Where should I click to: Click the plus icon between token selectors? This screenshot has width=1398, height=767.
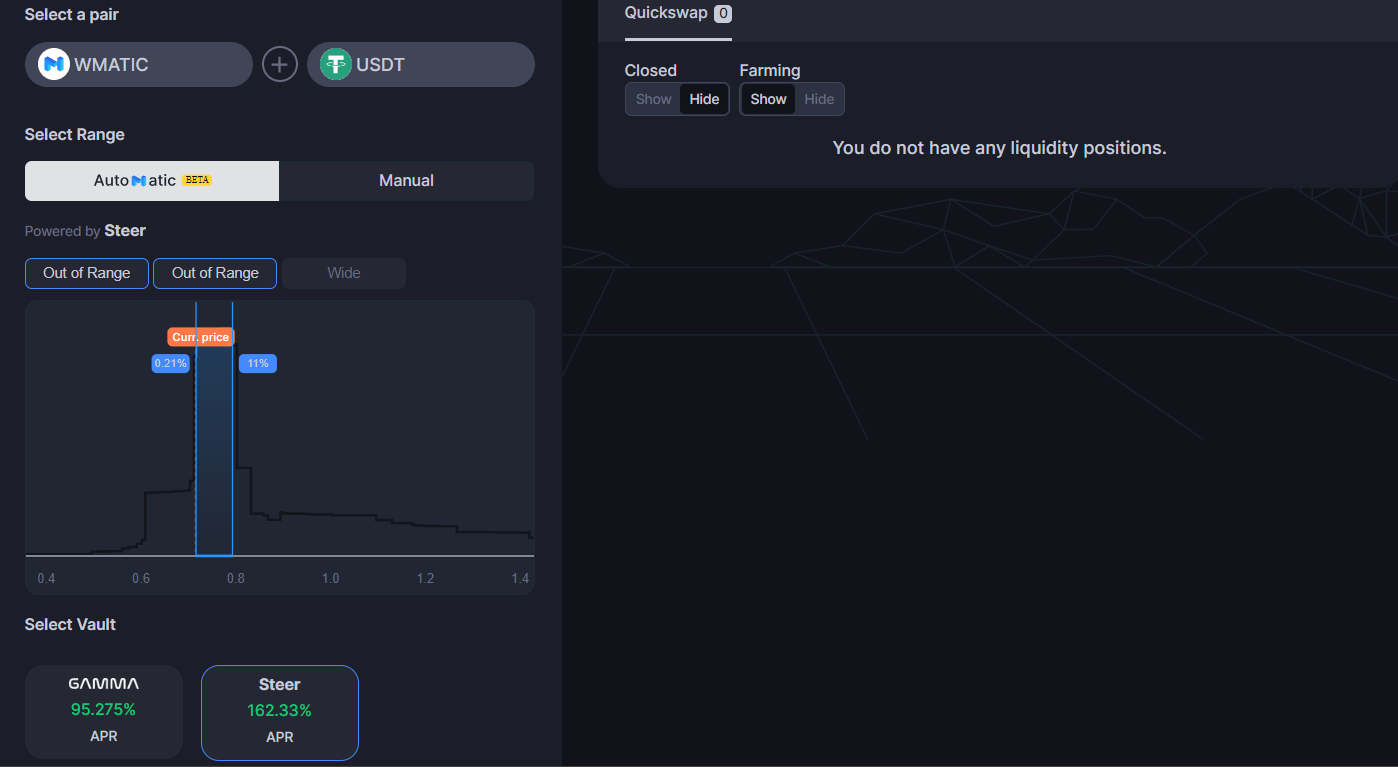point(279,64)
